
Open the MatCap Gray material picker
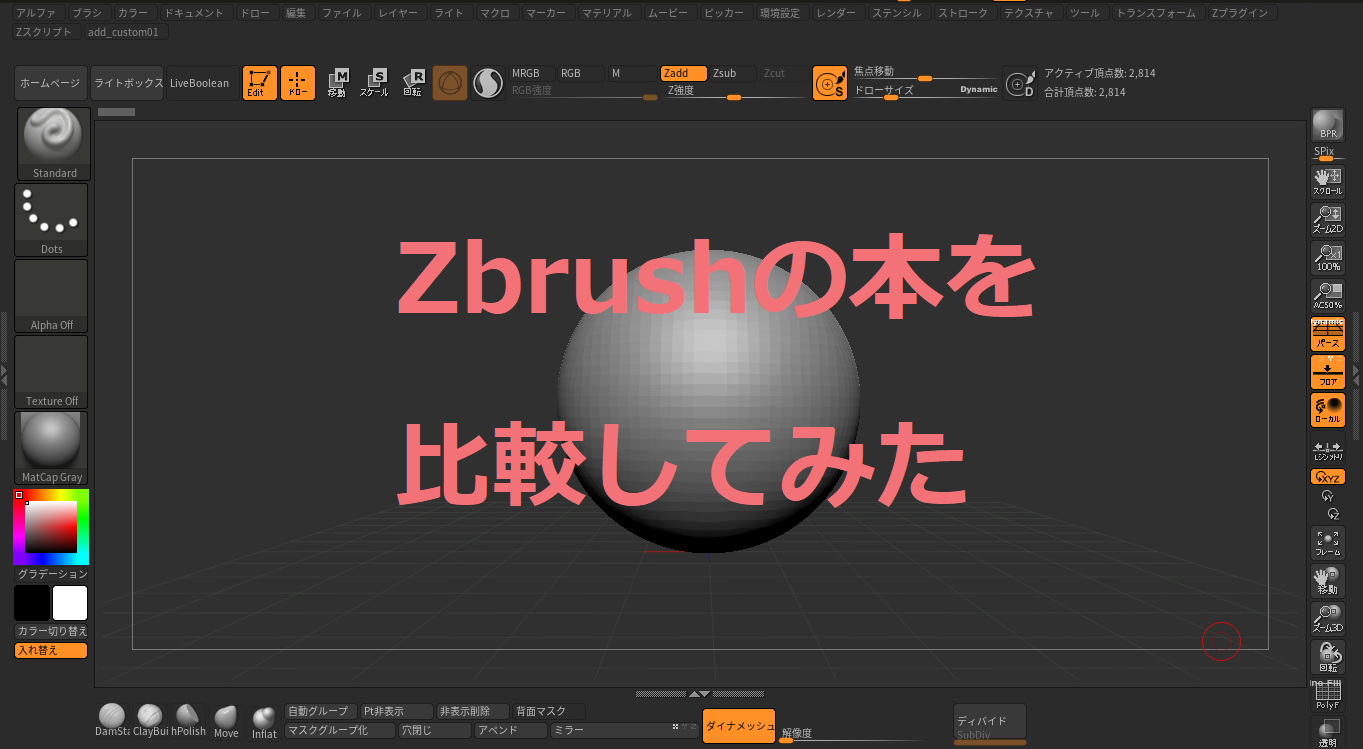[51, 448]
